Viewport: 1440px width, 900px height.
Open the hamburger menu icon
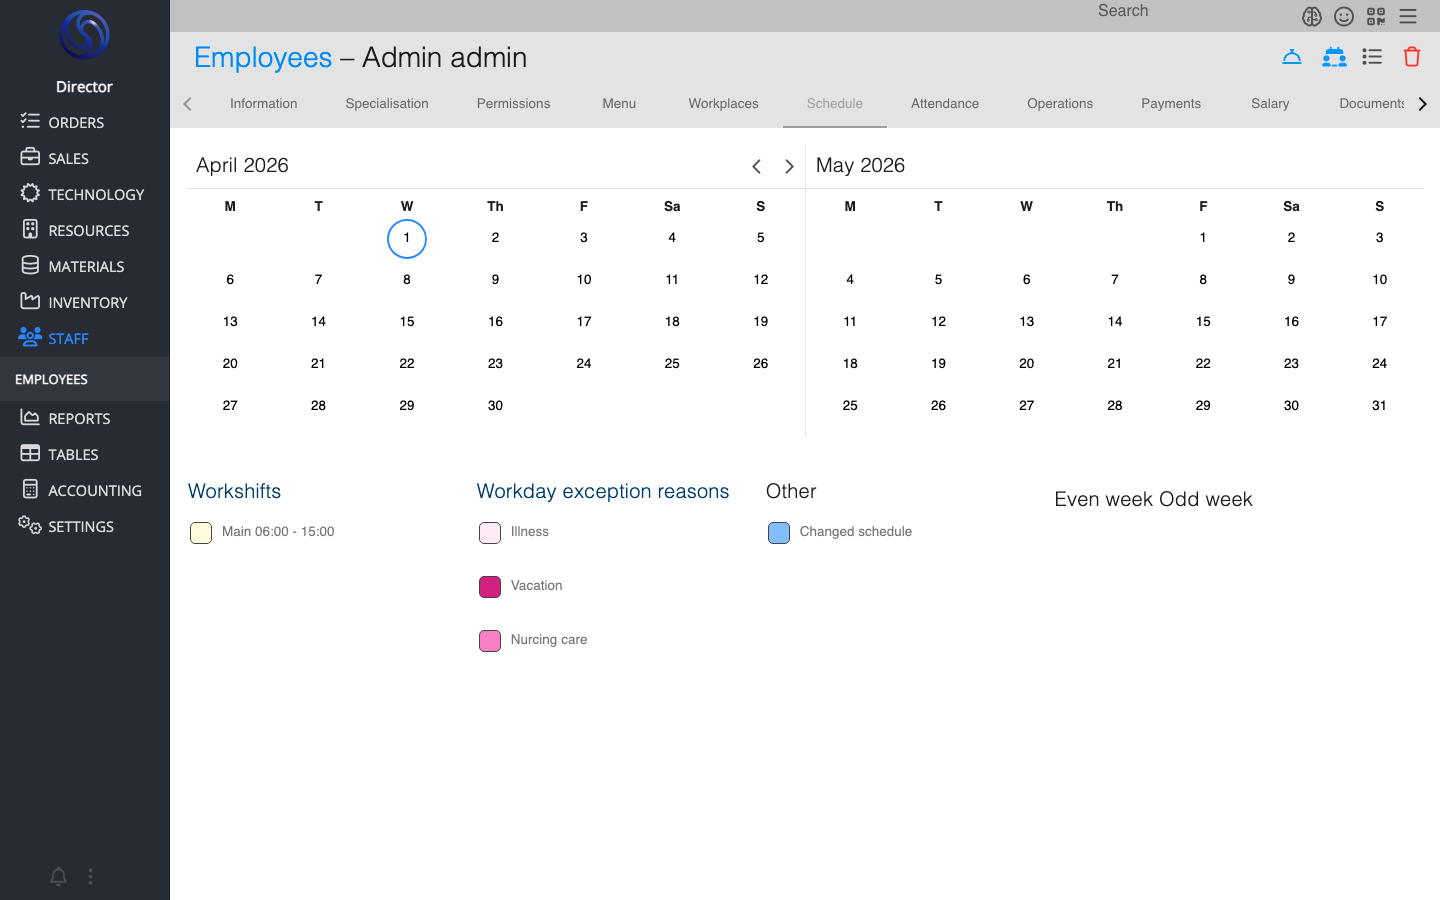(1408, 16)
